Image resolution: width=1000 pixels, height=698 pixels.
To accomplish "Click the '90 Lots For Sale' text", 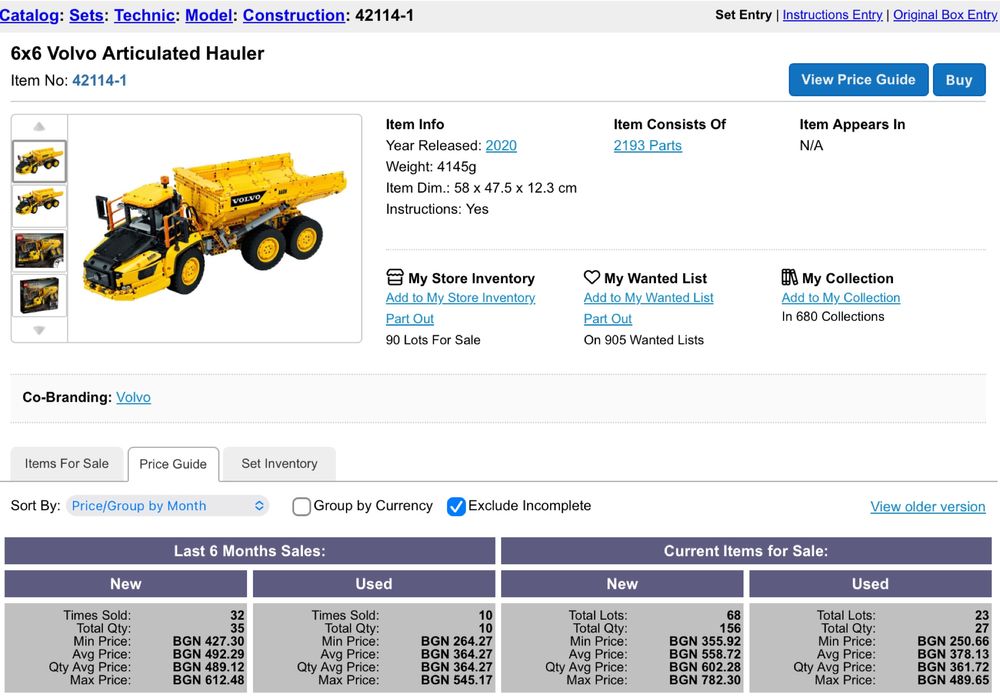I will coord(433,340).
